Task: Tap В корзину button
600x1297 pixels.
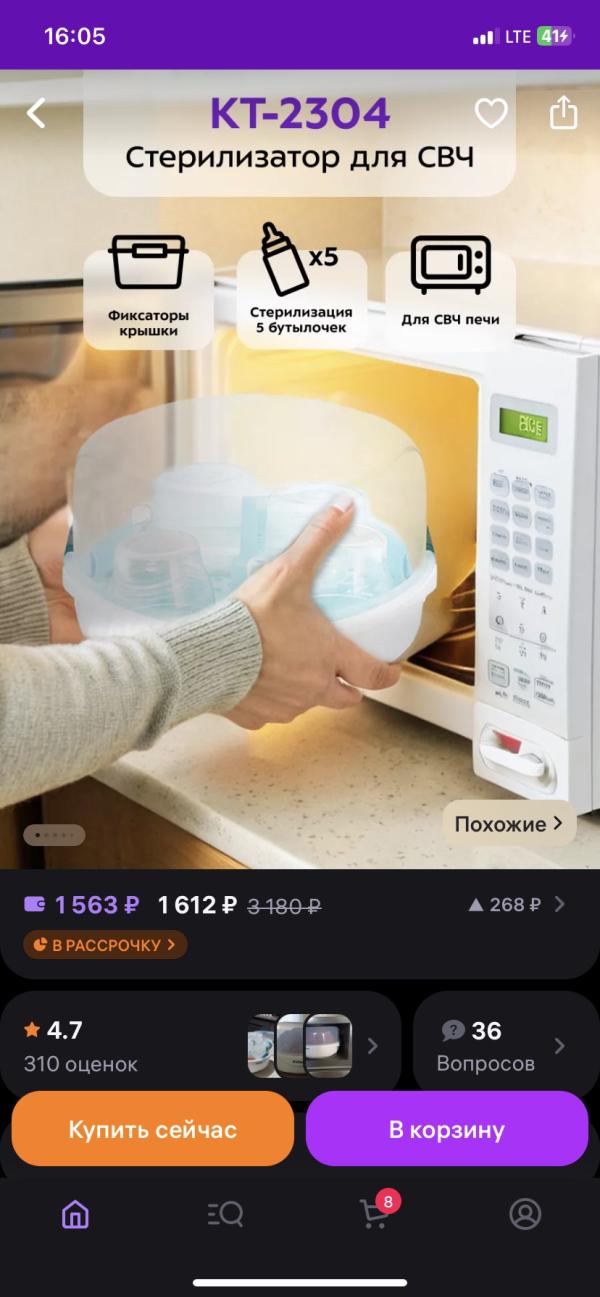Action: [447, 1129]
